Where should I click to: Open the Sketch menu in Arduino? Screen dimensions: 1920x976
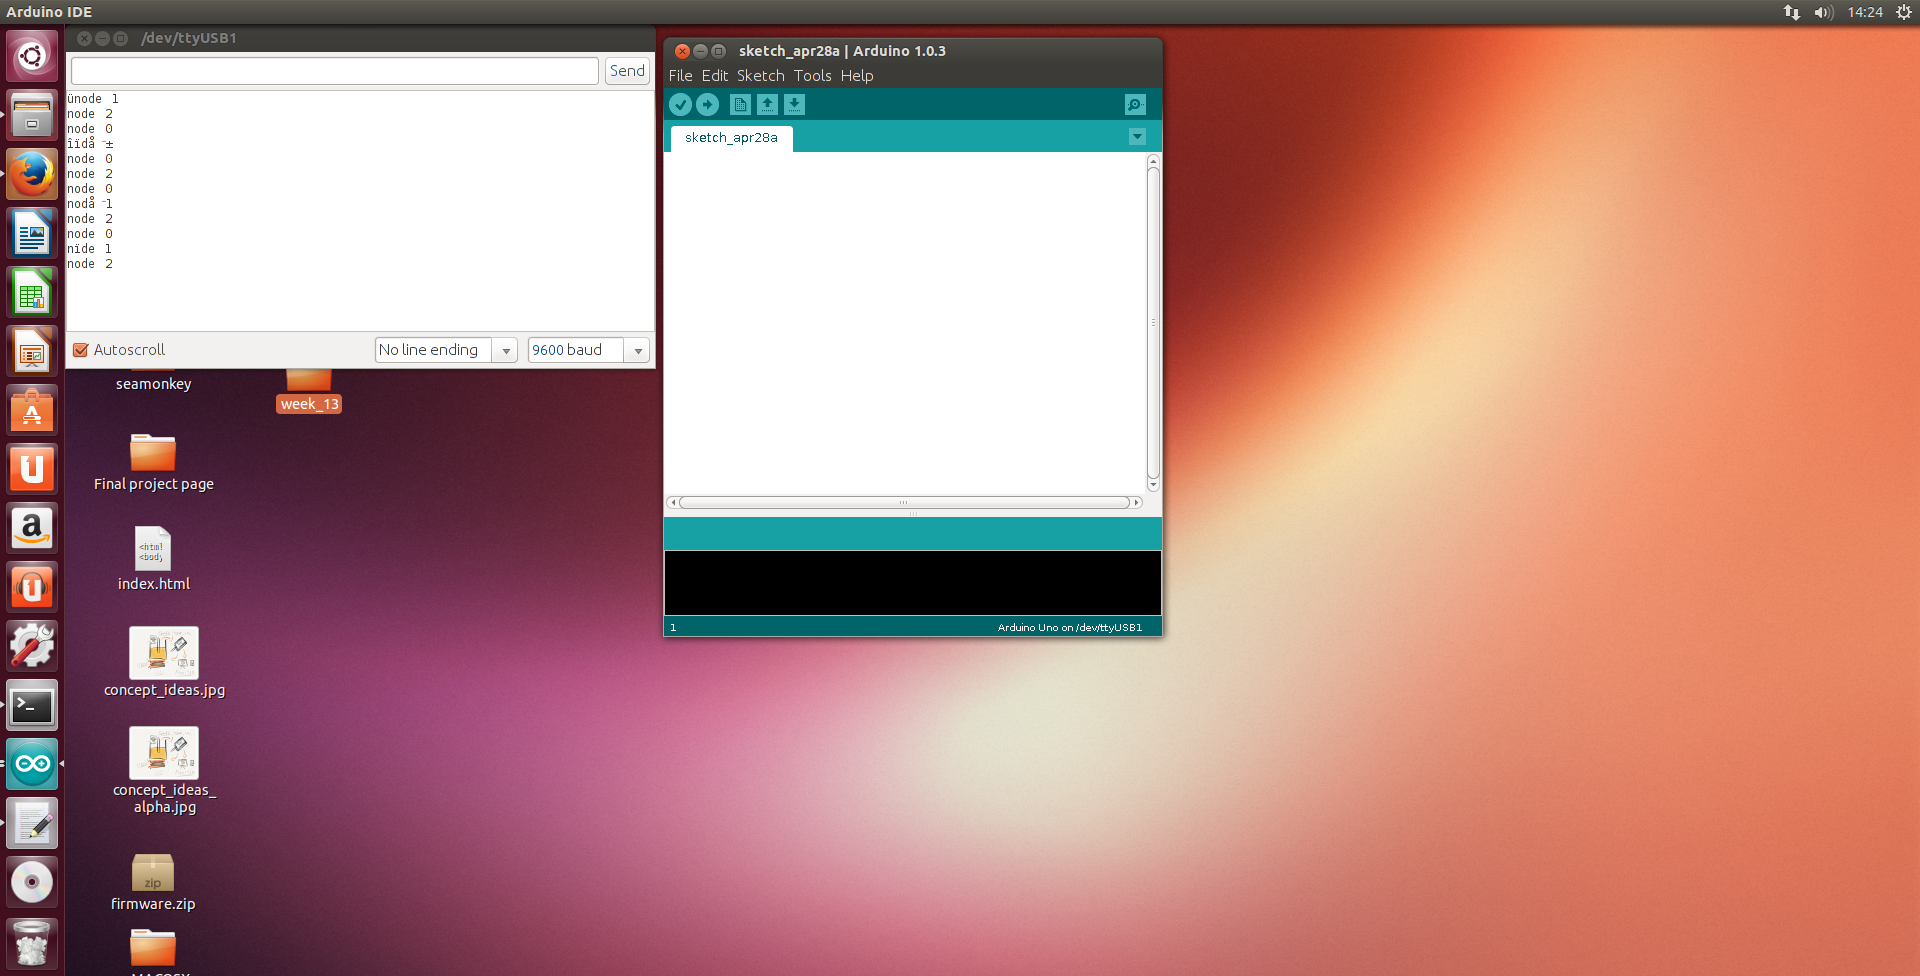(761, 76)
